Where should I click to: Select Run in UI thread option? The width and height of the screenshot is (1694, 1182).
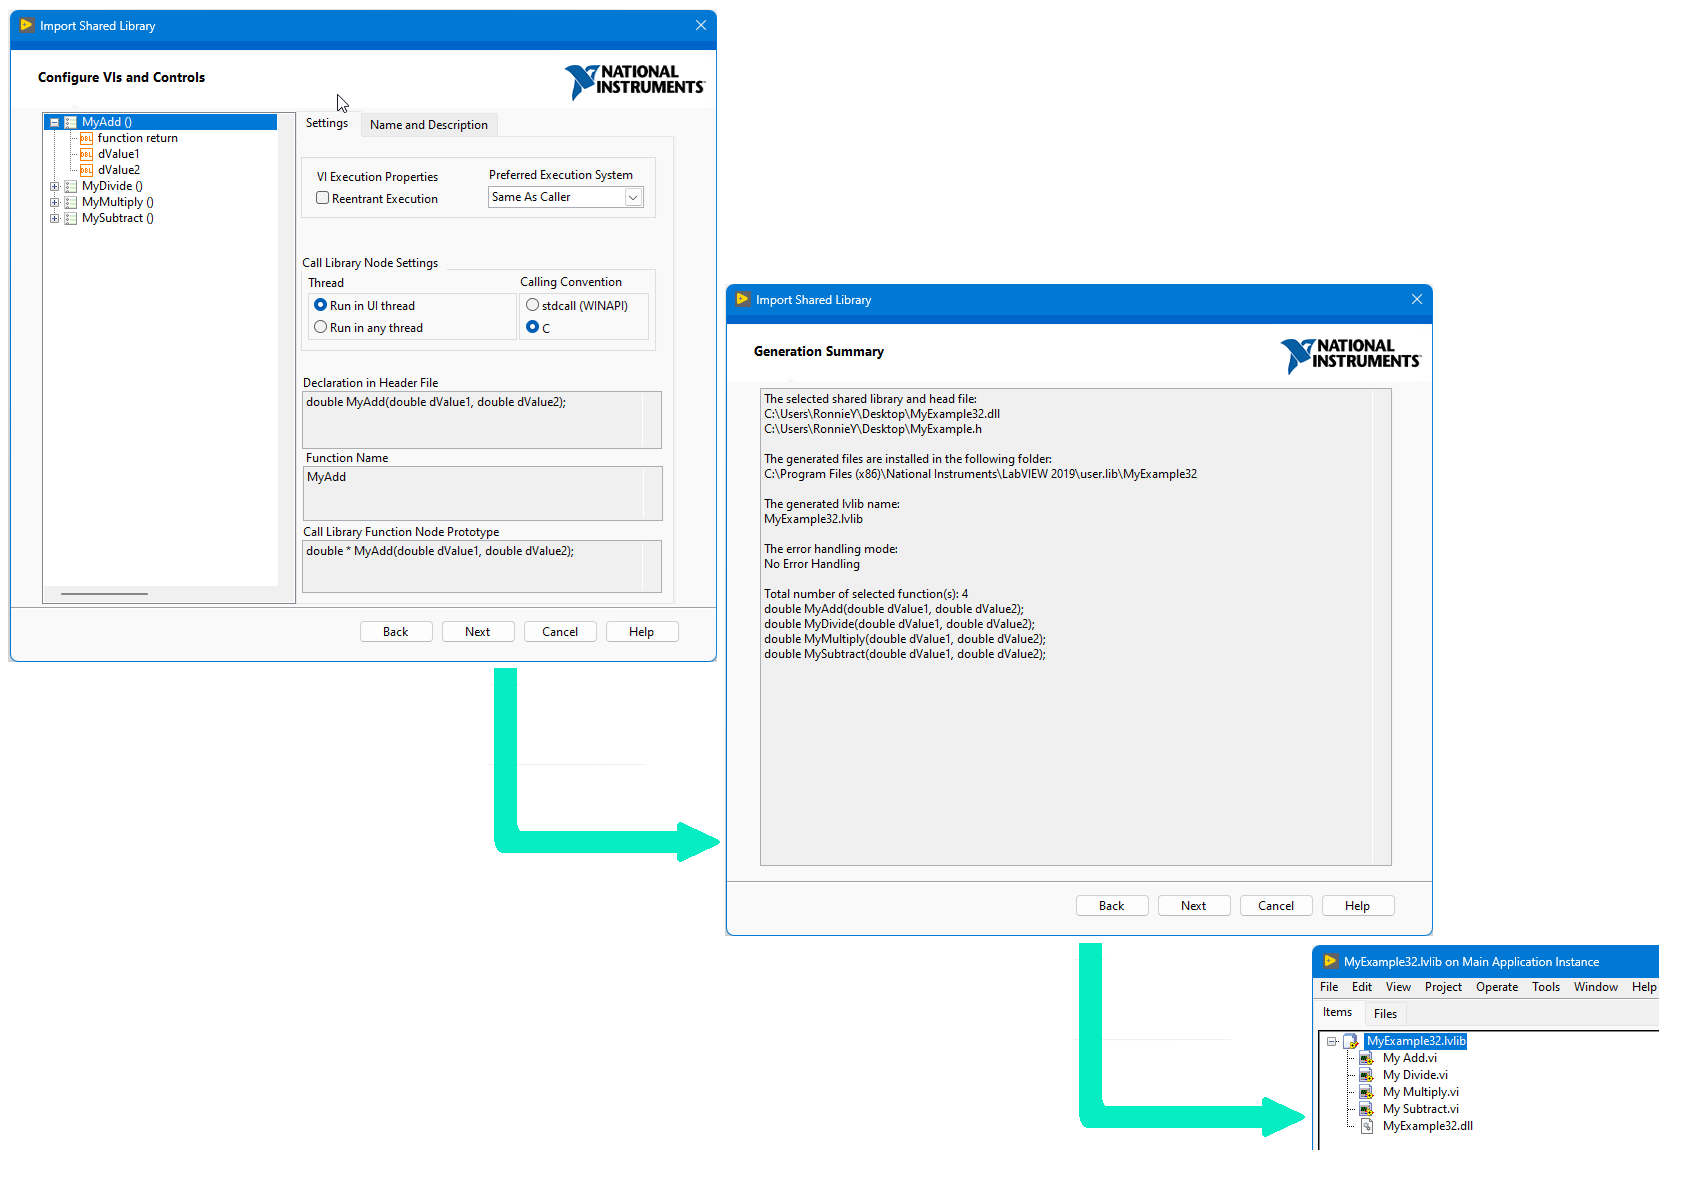click(320, 305)
